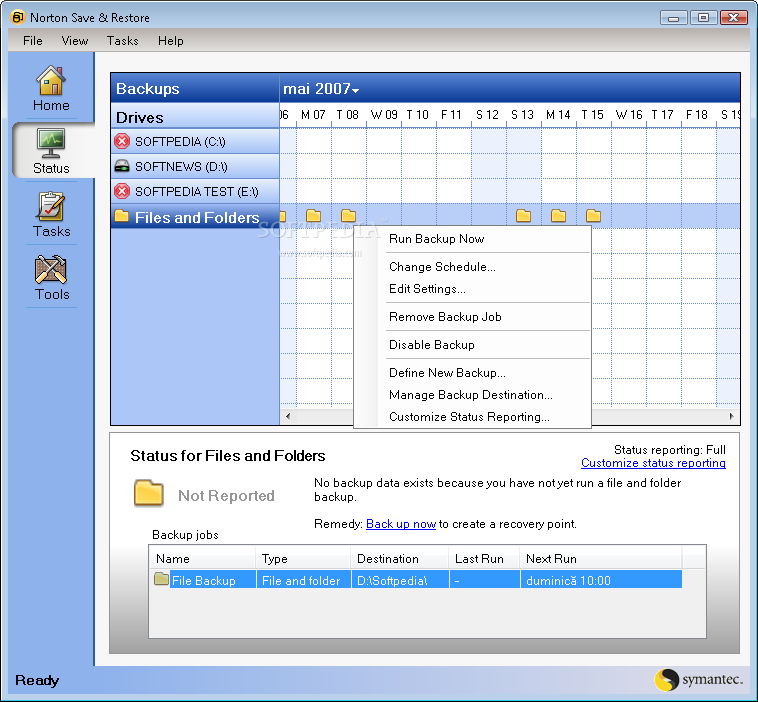
Task: Select the SOFTPEDIA TEST (E:\) drive row
Action: (195, 191)
